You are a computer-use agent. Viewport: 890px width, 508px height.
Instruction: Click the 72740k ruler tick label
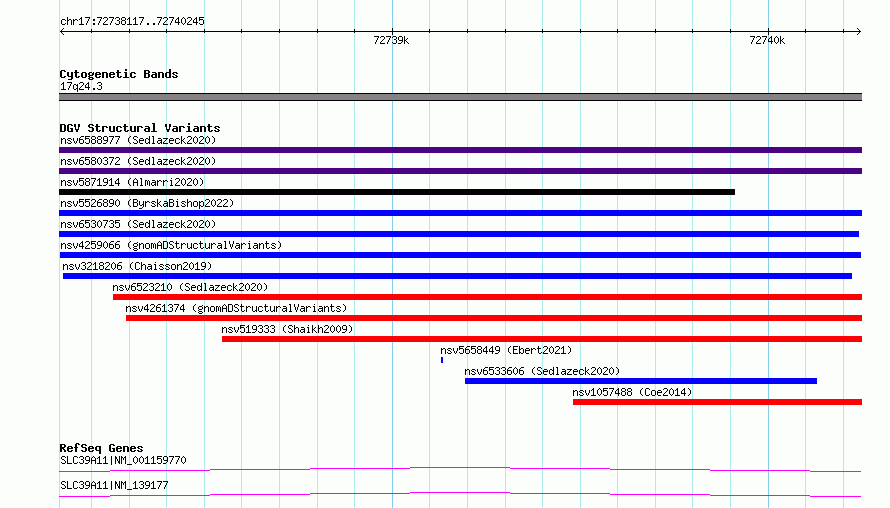pos(767,40)
